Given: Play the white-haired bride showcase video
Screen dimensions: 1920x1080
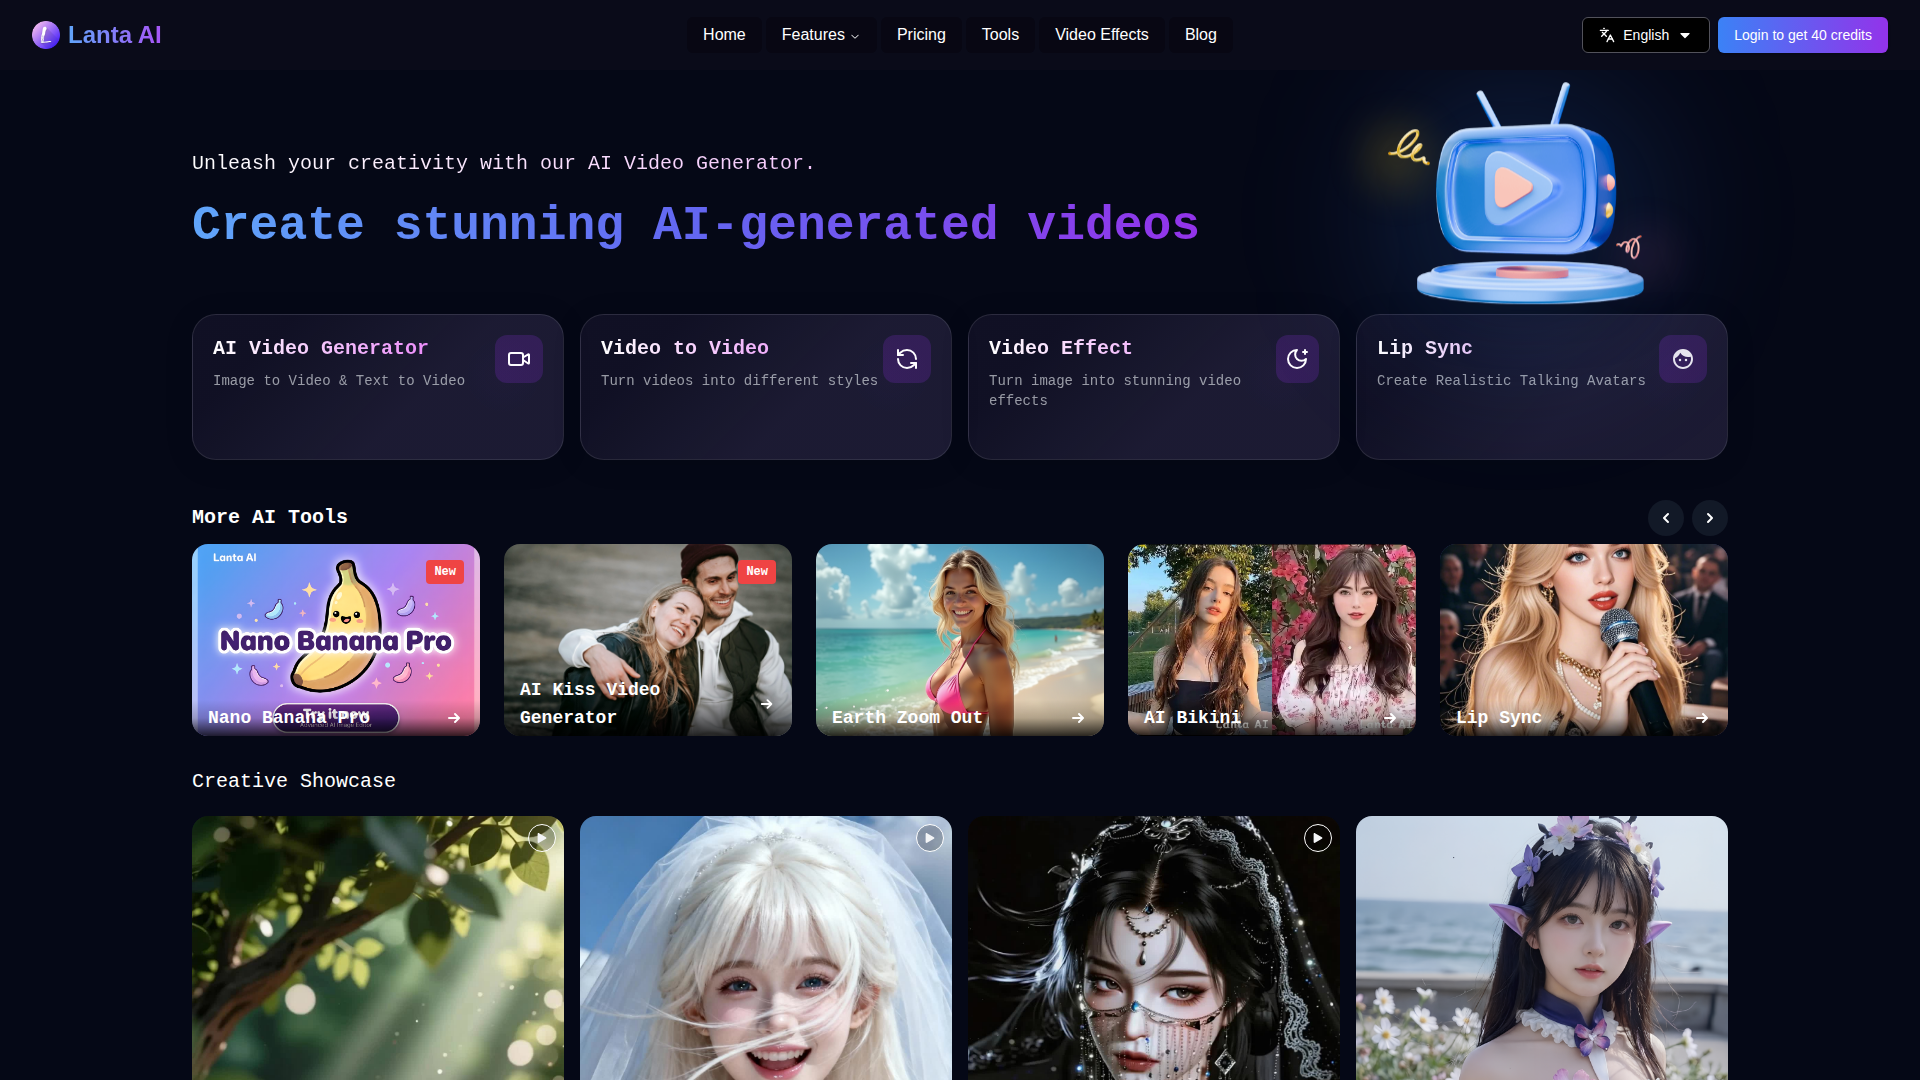Looking at the screenshot, I should [x=929, y=838].
